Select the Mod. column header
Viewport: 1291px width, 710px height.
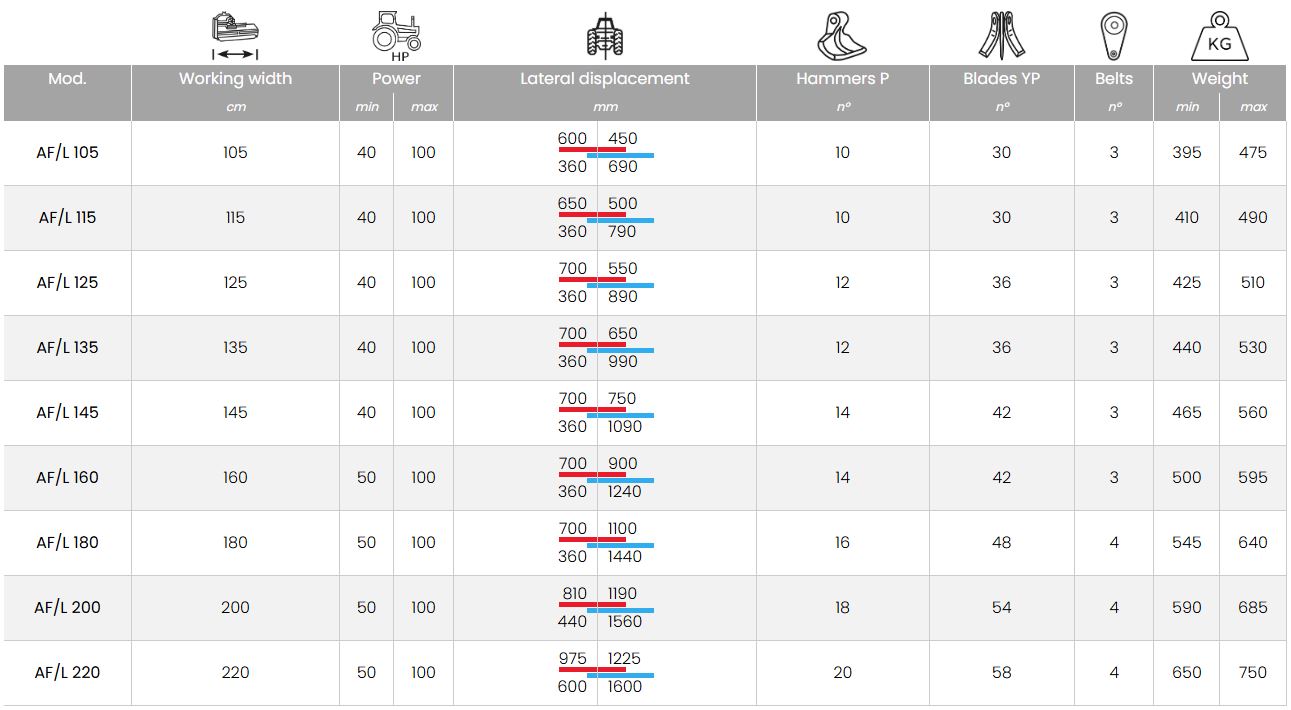click(x=67, y=79)
